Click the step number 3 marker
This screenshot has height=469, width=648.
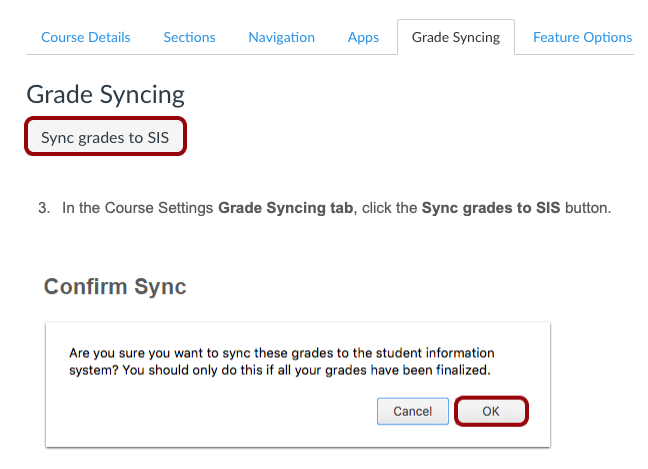click(43, 208)
